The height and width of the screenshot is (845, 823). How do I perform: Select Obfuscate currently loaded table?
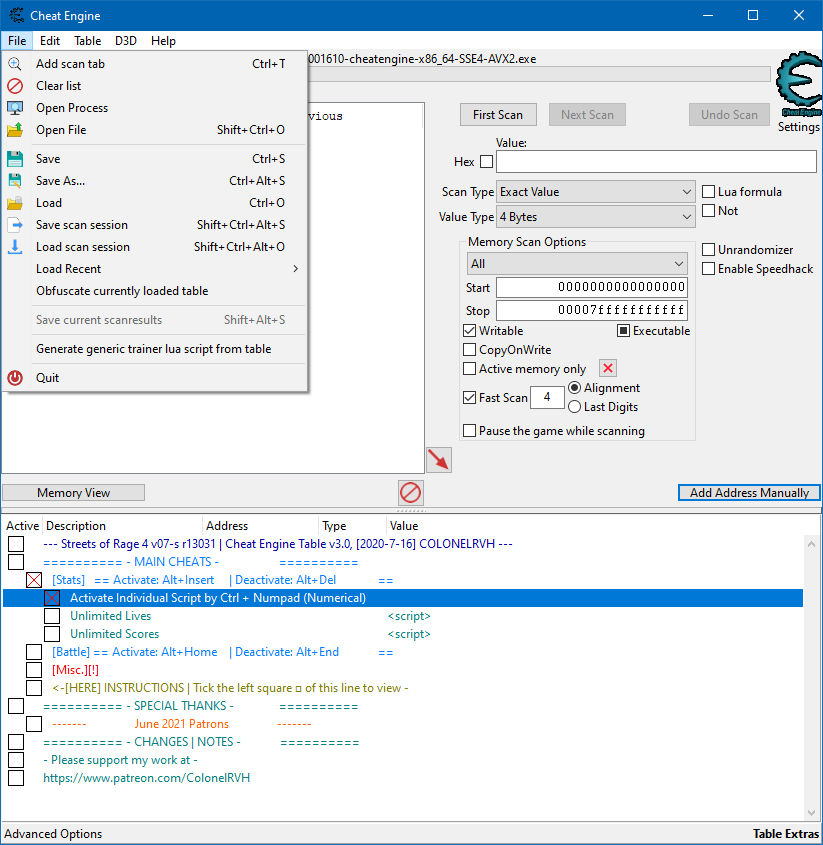tap(156, 291)
